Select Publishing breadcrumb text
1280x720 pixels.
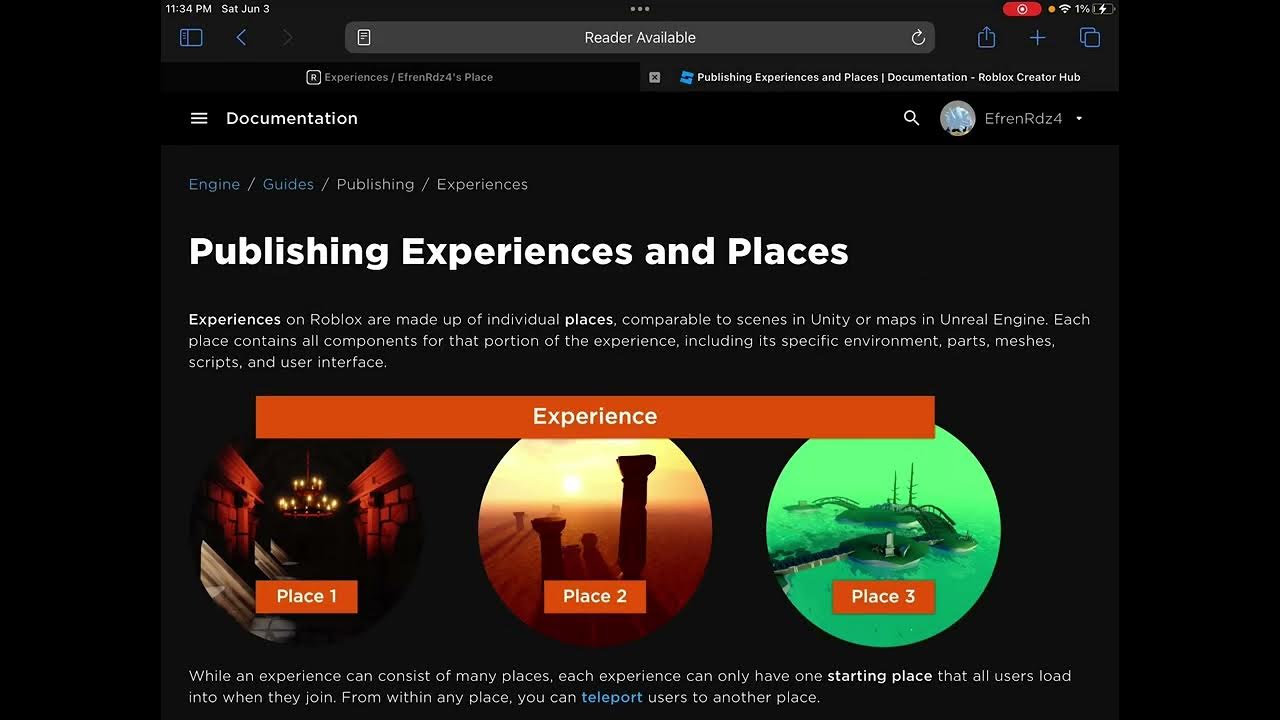375,184
